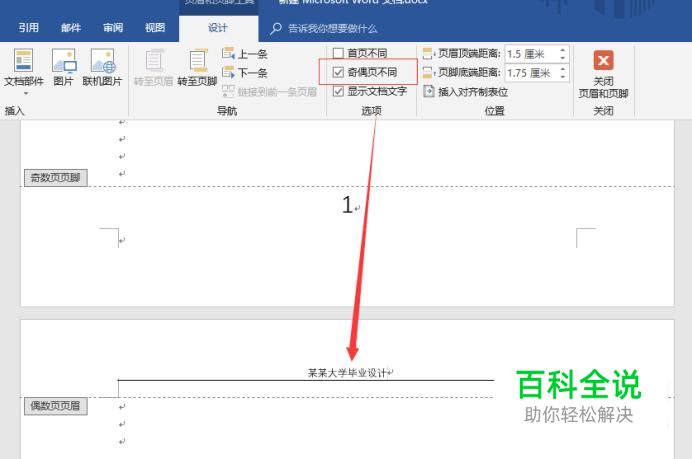Click the 页脚底端距离 icon
This screenshot has width=692, height=459.
tap(428, 72)
